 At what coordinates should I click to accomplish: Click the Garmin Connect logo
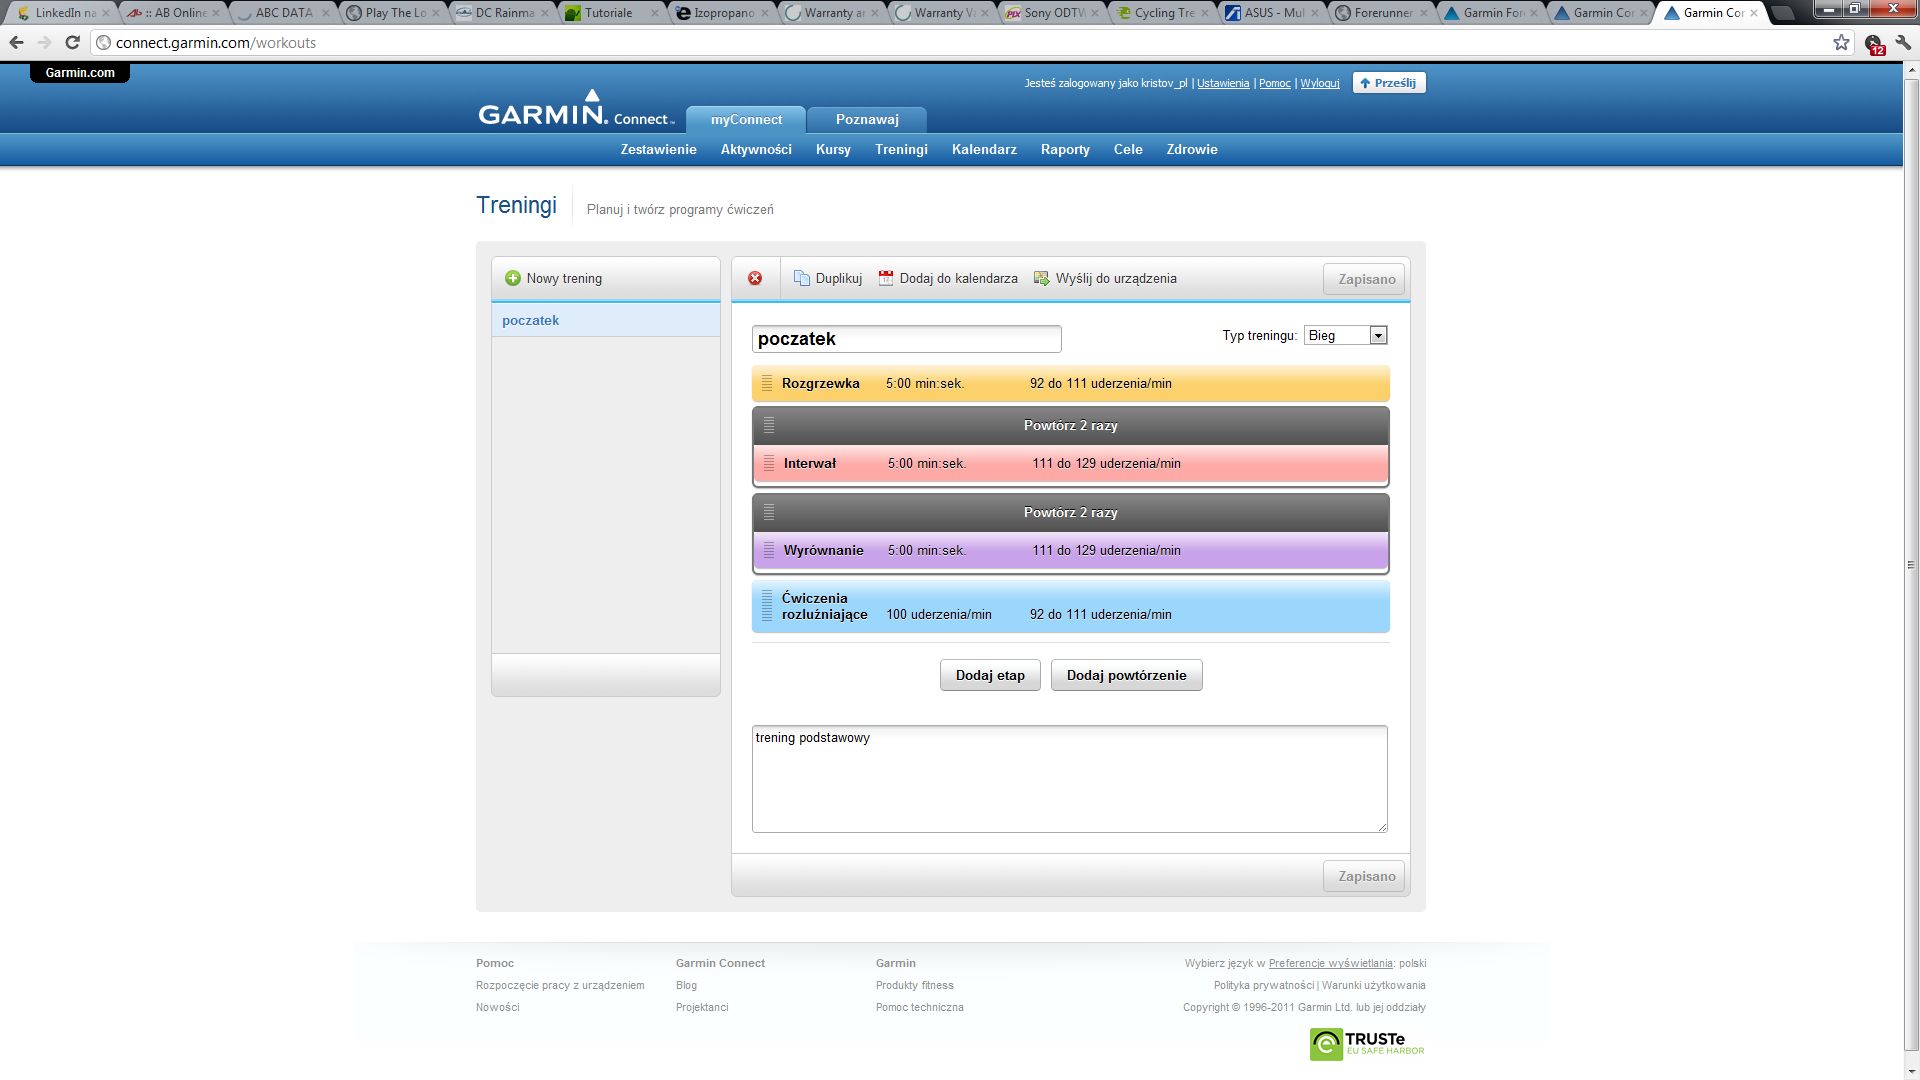point(576,109)
